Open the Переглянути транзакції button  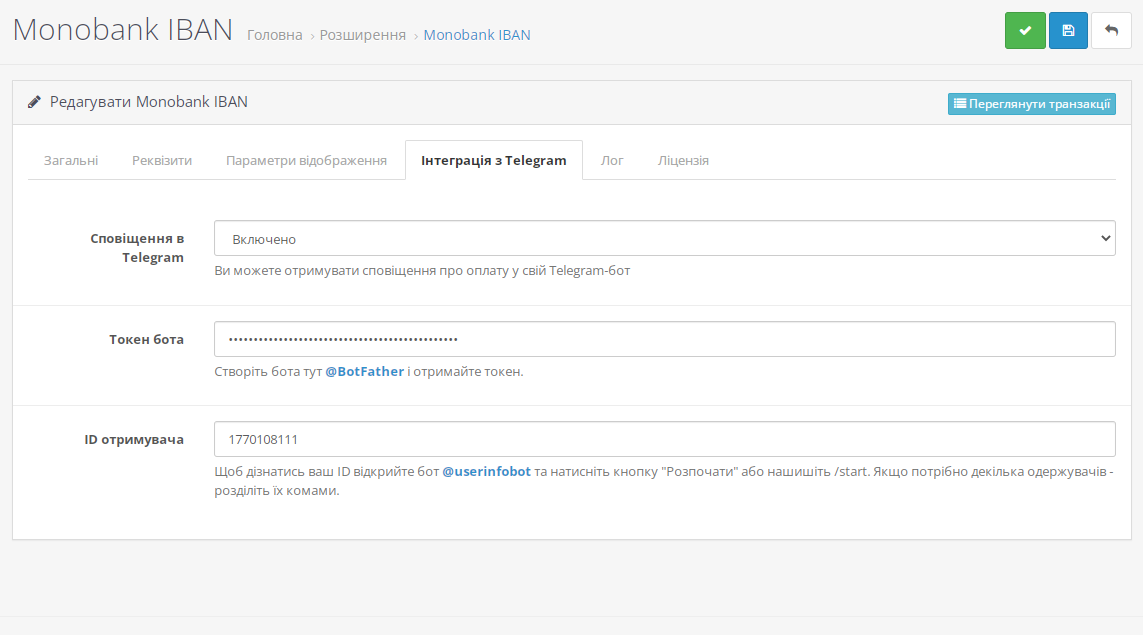(1031, 104)
